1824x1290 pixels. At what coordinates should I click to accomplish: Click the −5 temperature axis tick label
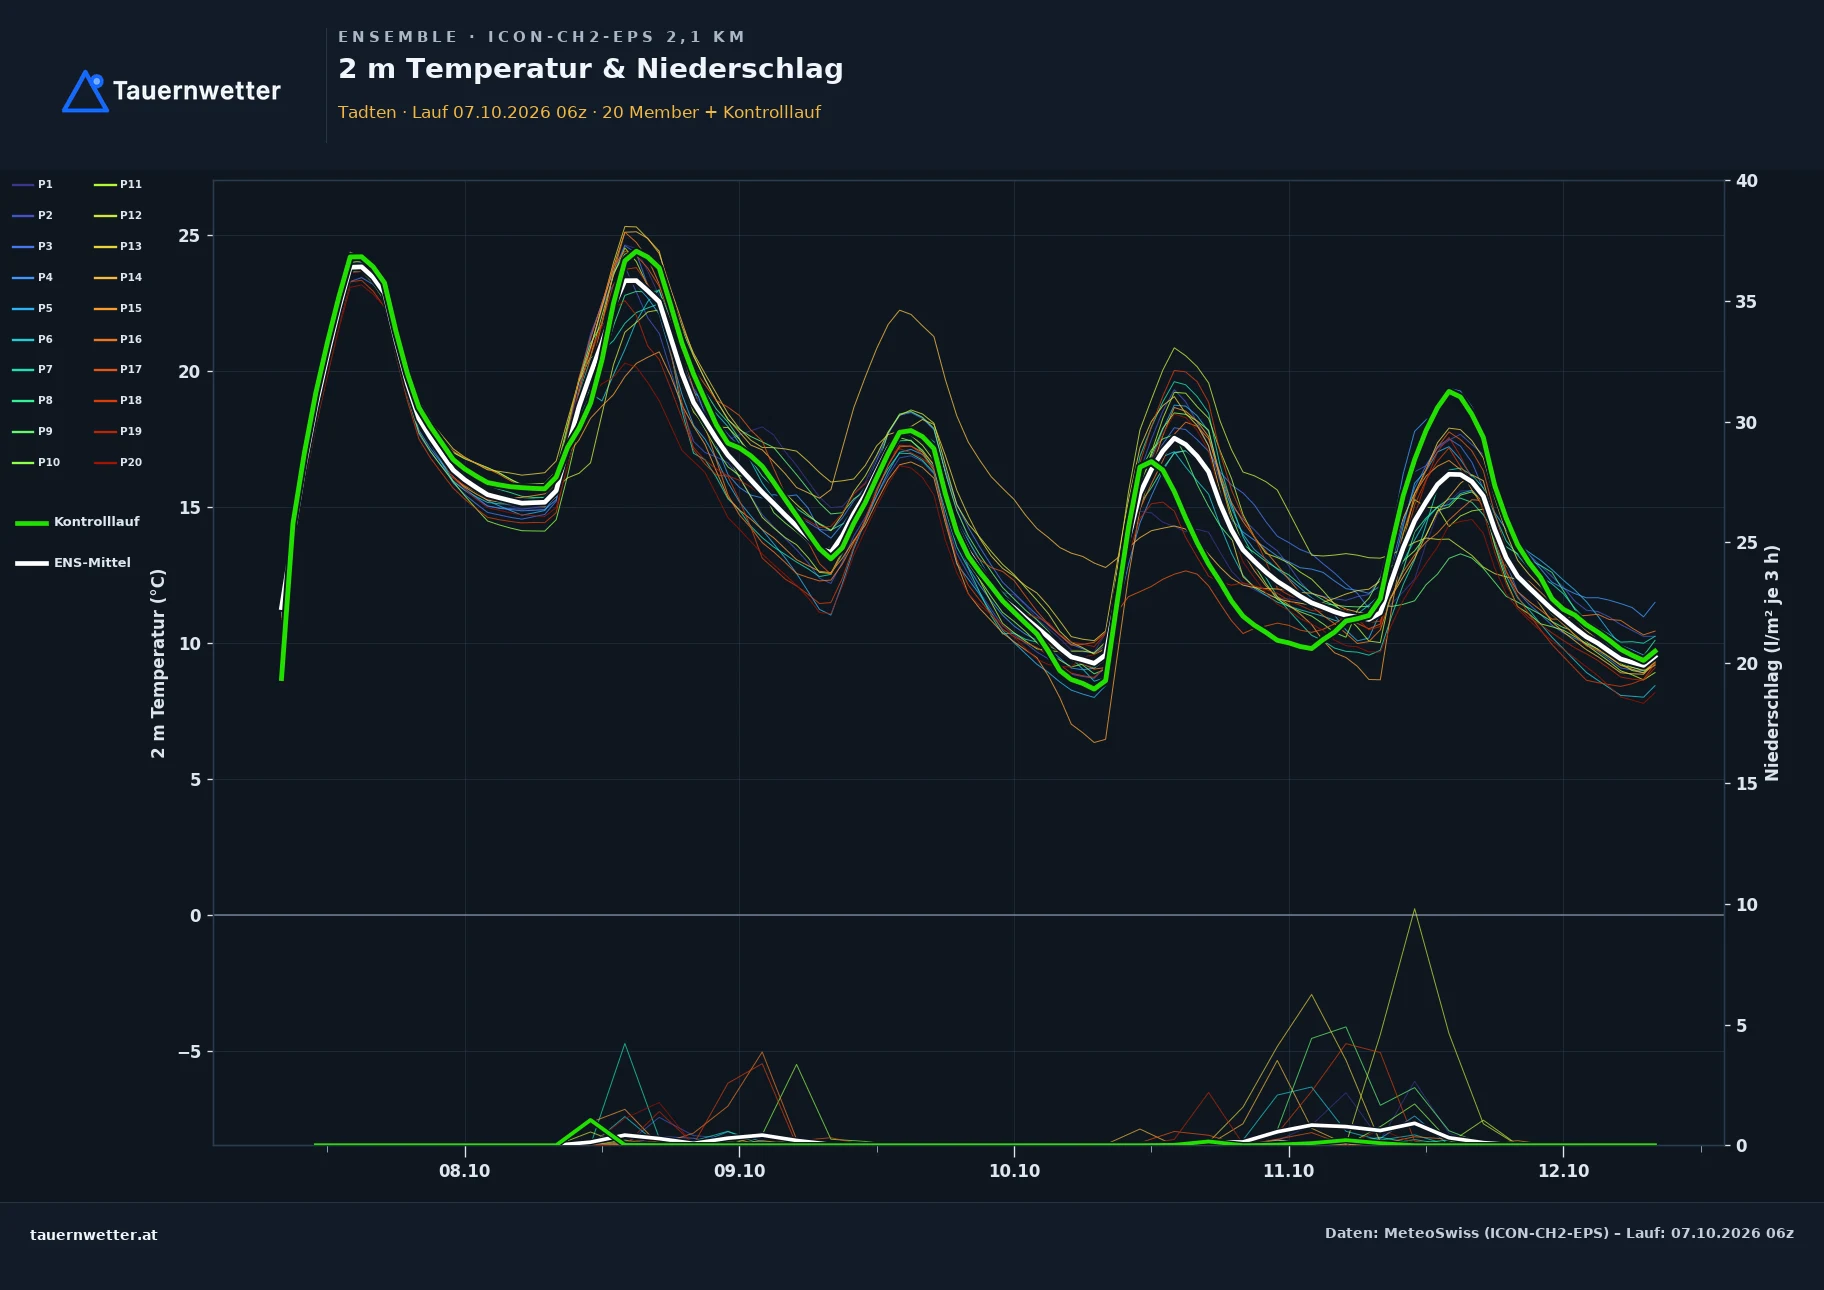(189, 1052)
